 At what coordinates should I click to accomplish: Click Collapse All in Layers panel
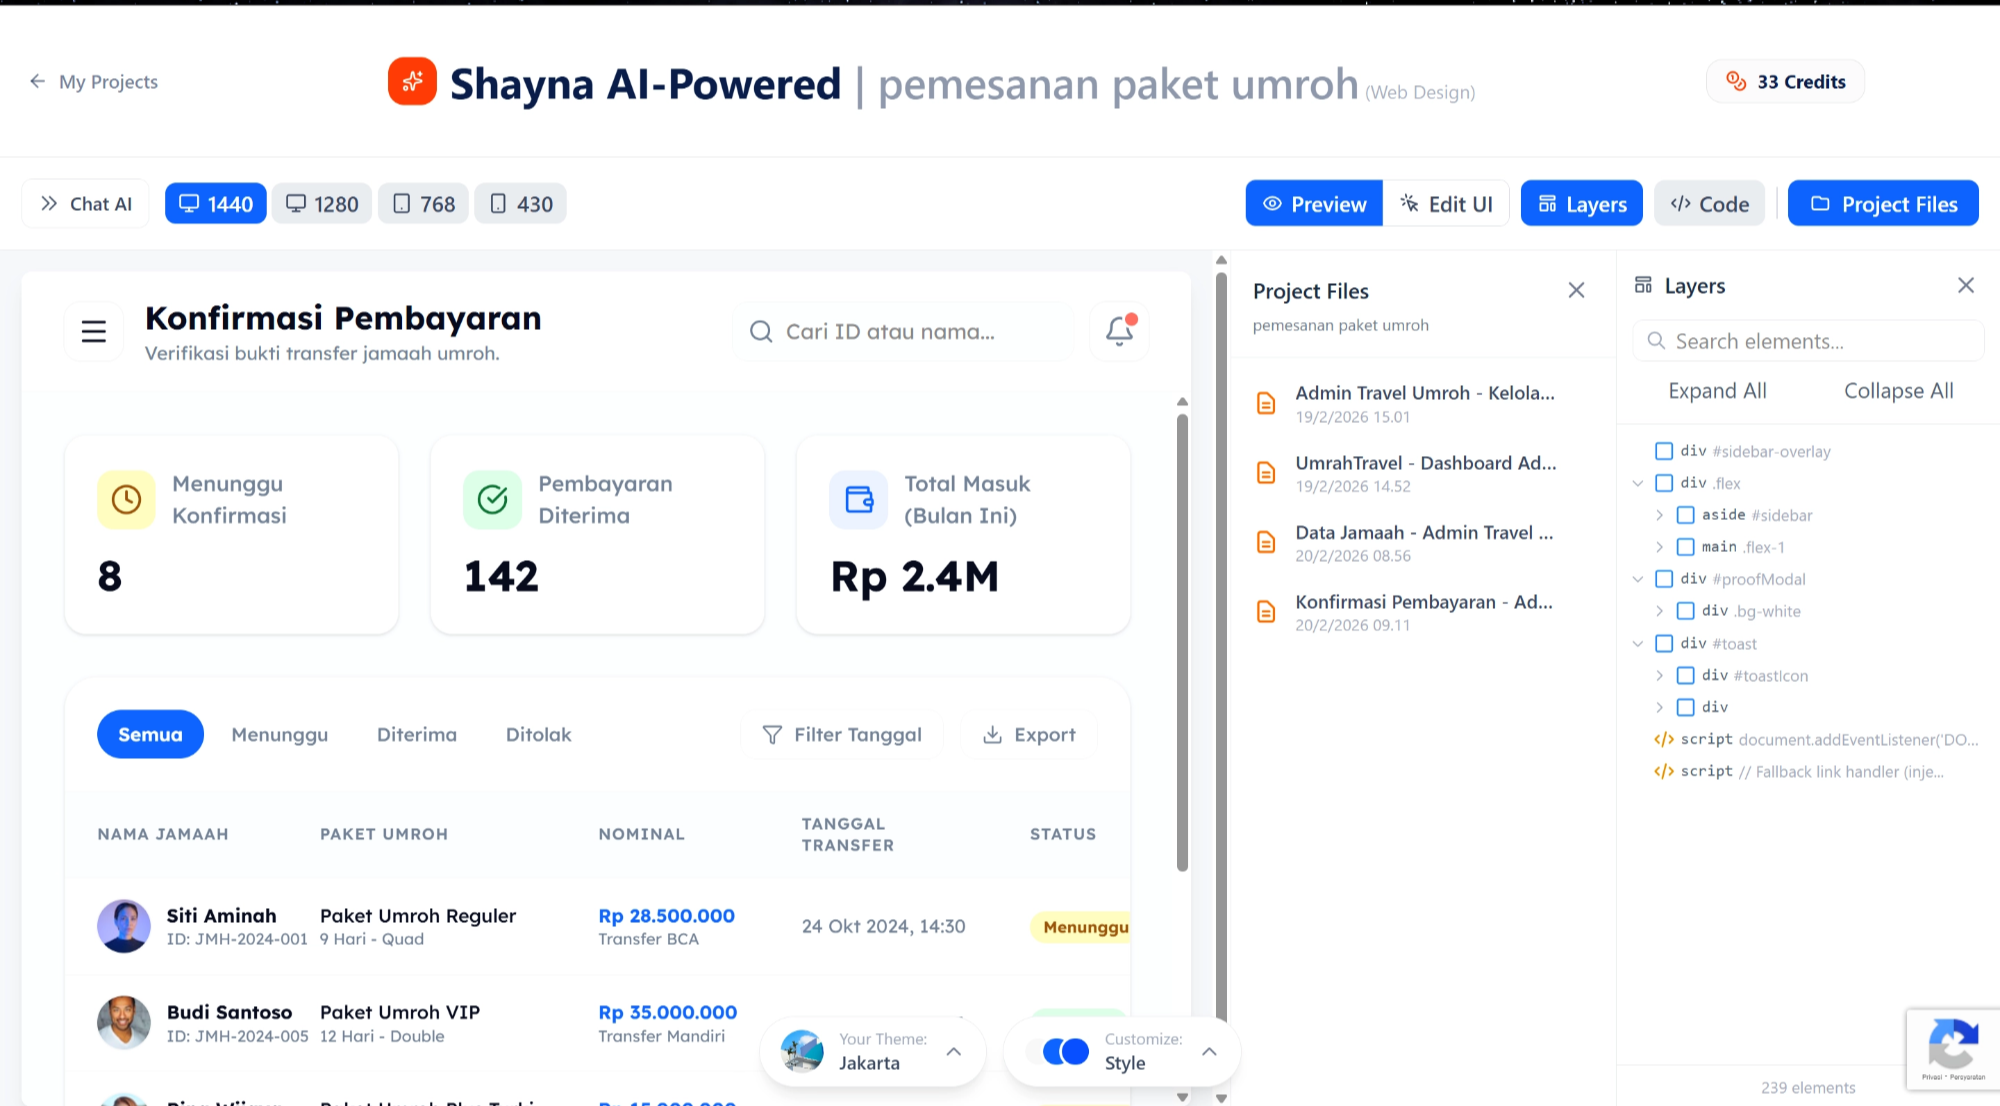[1898, 390]
